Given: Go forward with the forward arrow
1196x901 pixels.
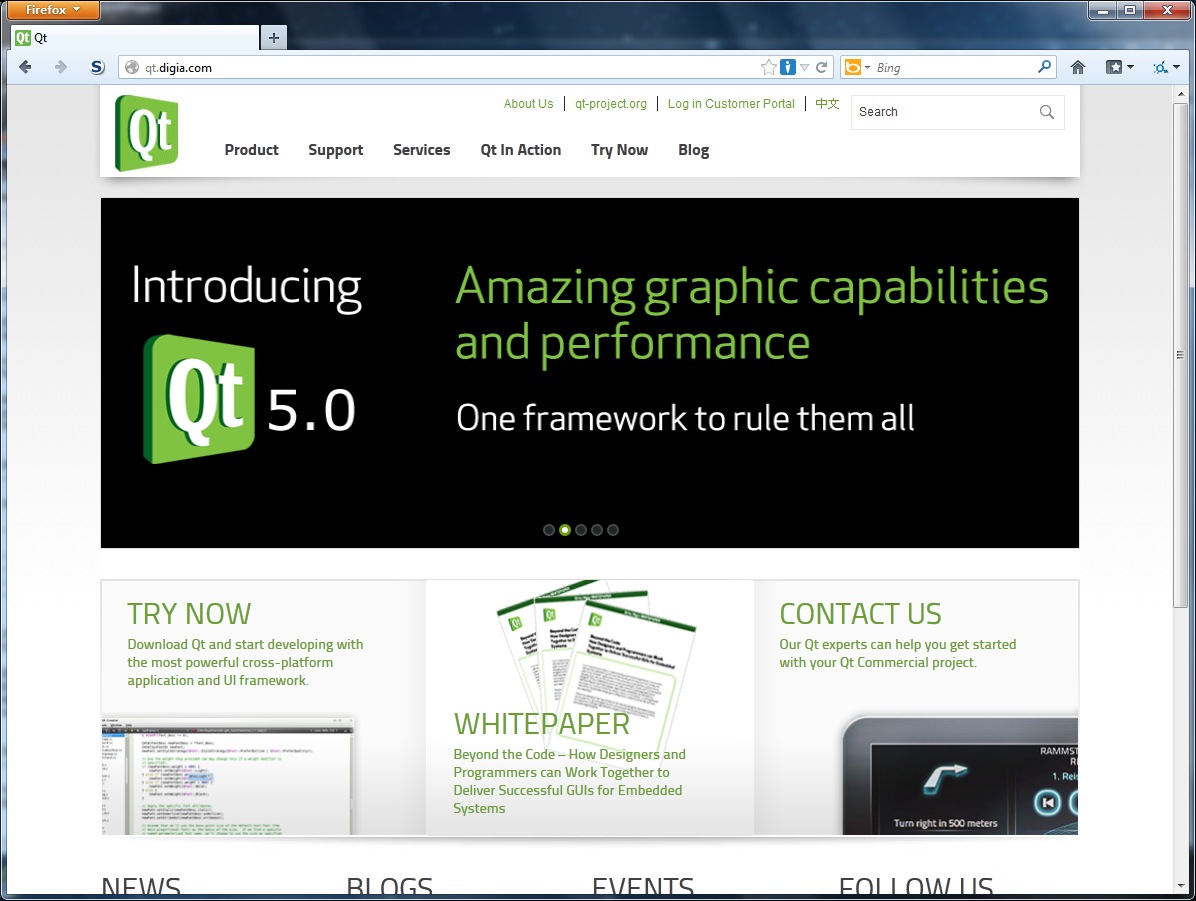Looking at the screenshot, I should click(x=61, y=67).
